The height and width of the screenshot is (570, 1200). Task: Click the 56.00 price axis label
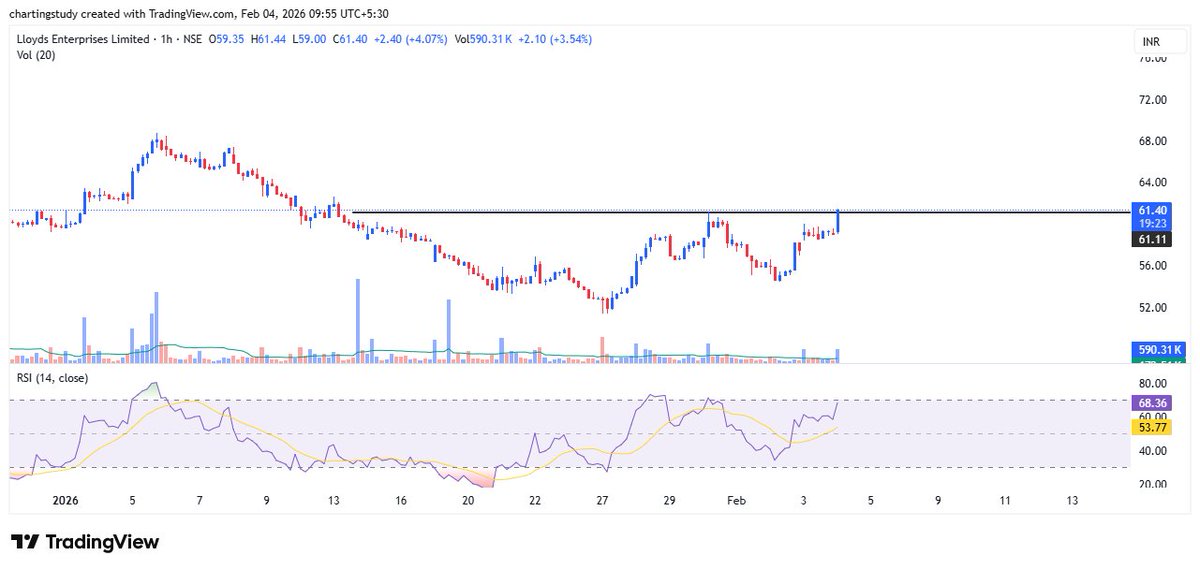click(x=1153, y=266)
